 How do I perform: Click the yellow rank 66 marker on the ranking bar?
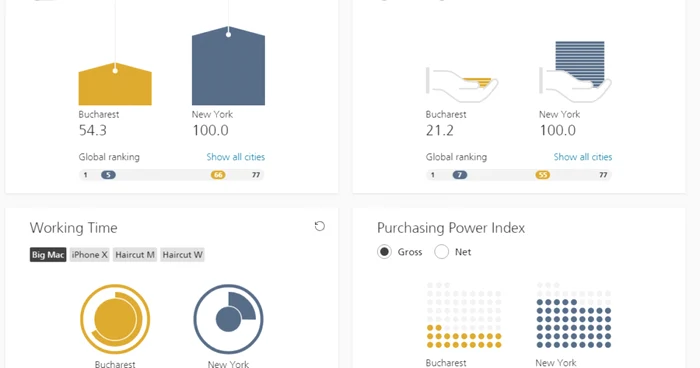218,175
